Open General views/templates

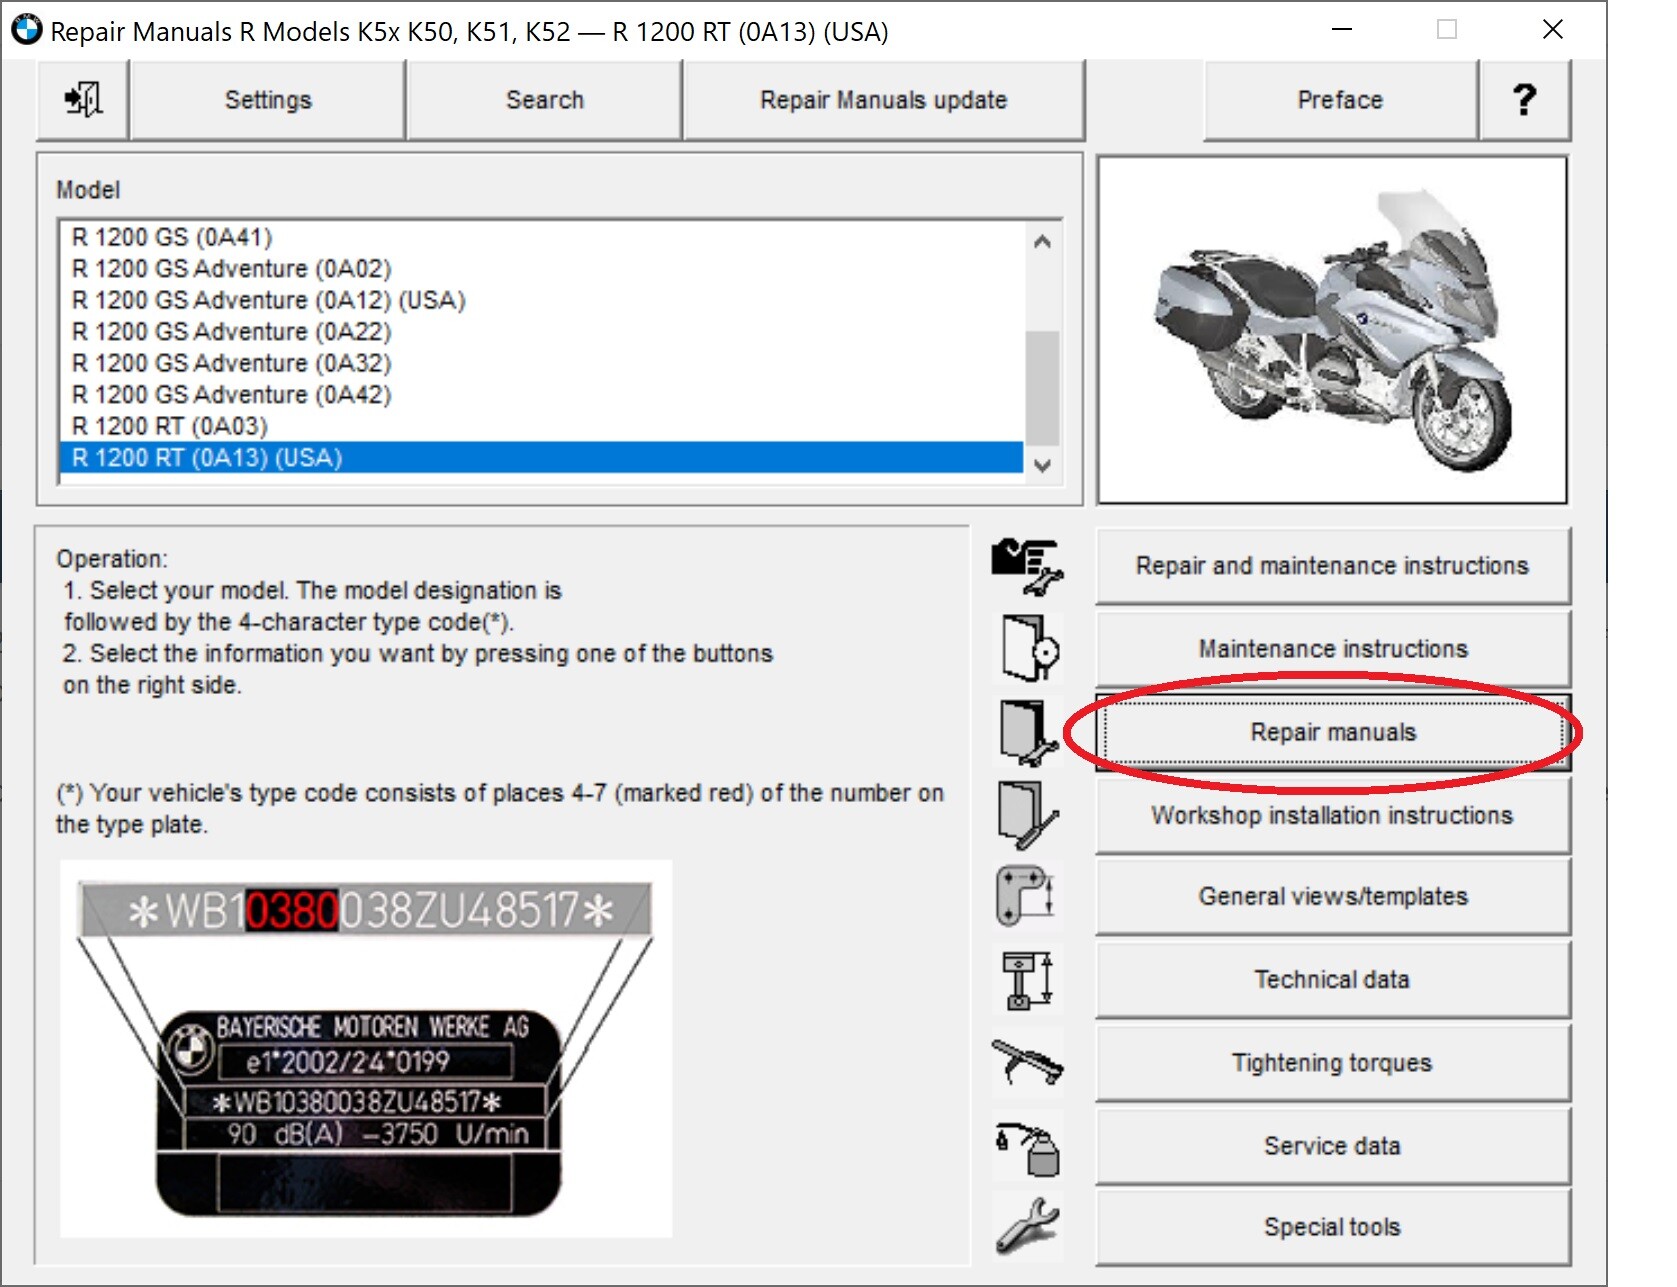click(x=1333, y=897)
